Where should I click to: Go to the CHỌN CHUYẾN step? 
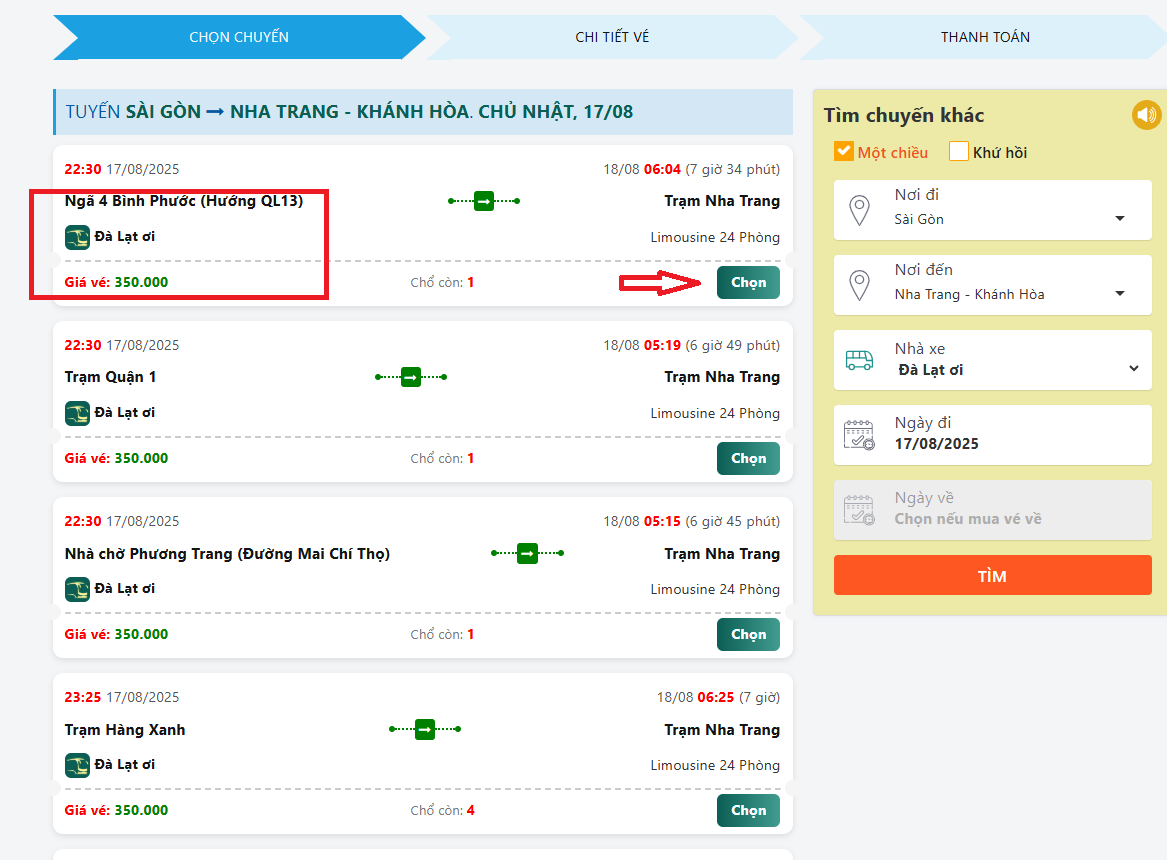coord(239,37)
